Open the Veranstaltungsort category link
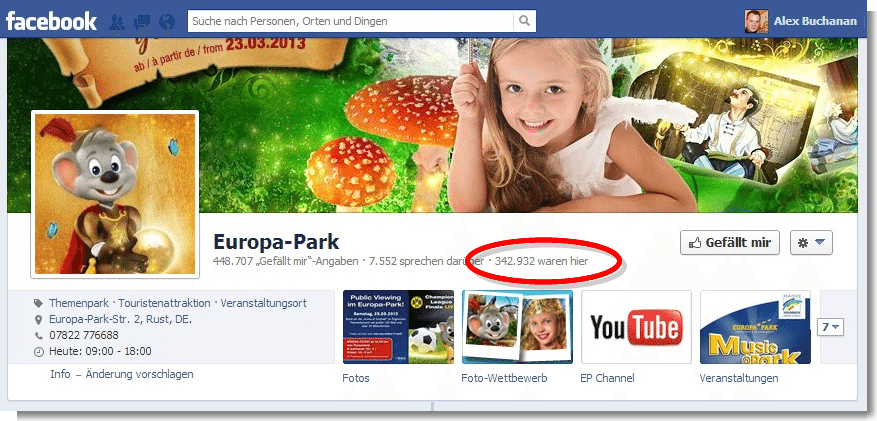The image size is (877, 421). (x=263, y=303)
